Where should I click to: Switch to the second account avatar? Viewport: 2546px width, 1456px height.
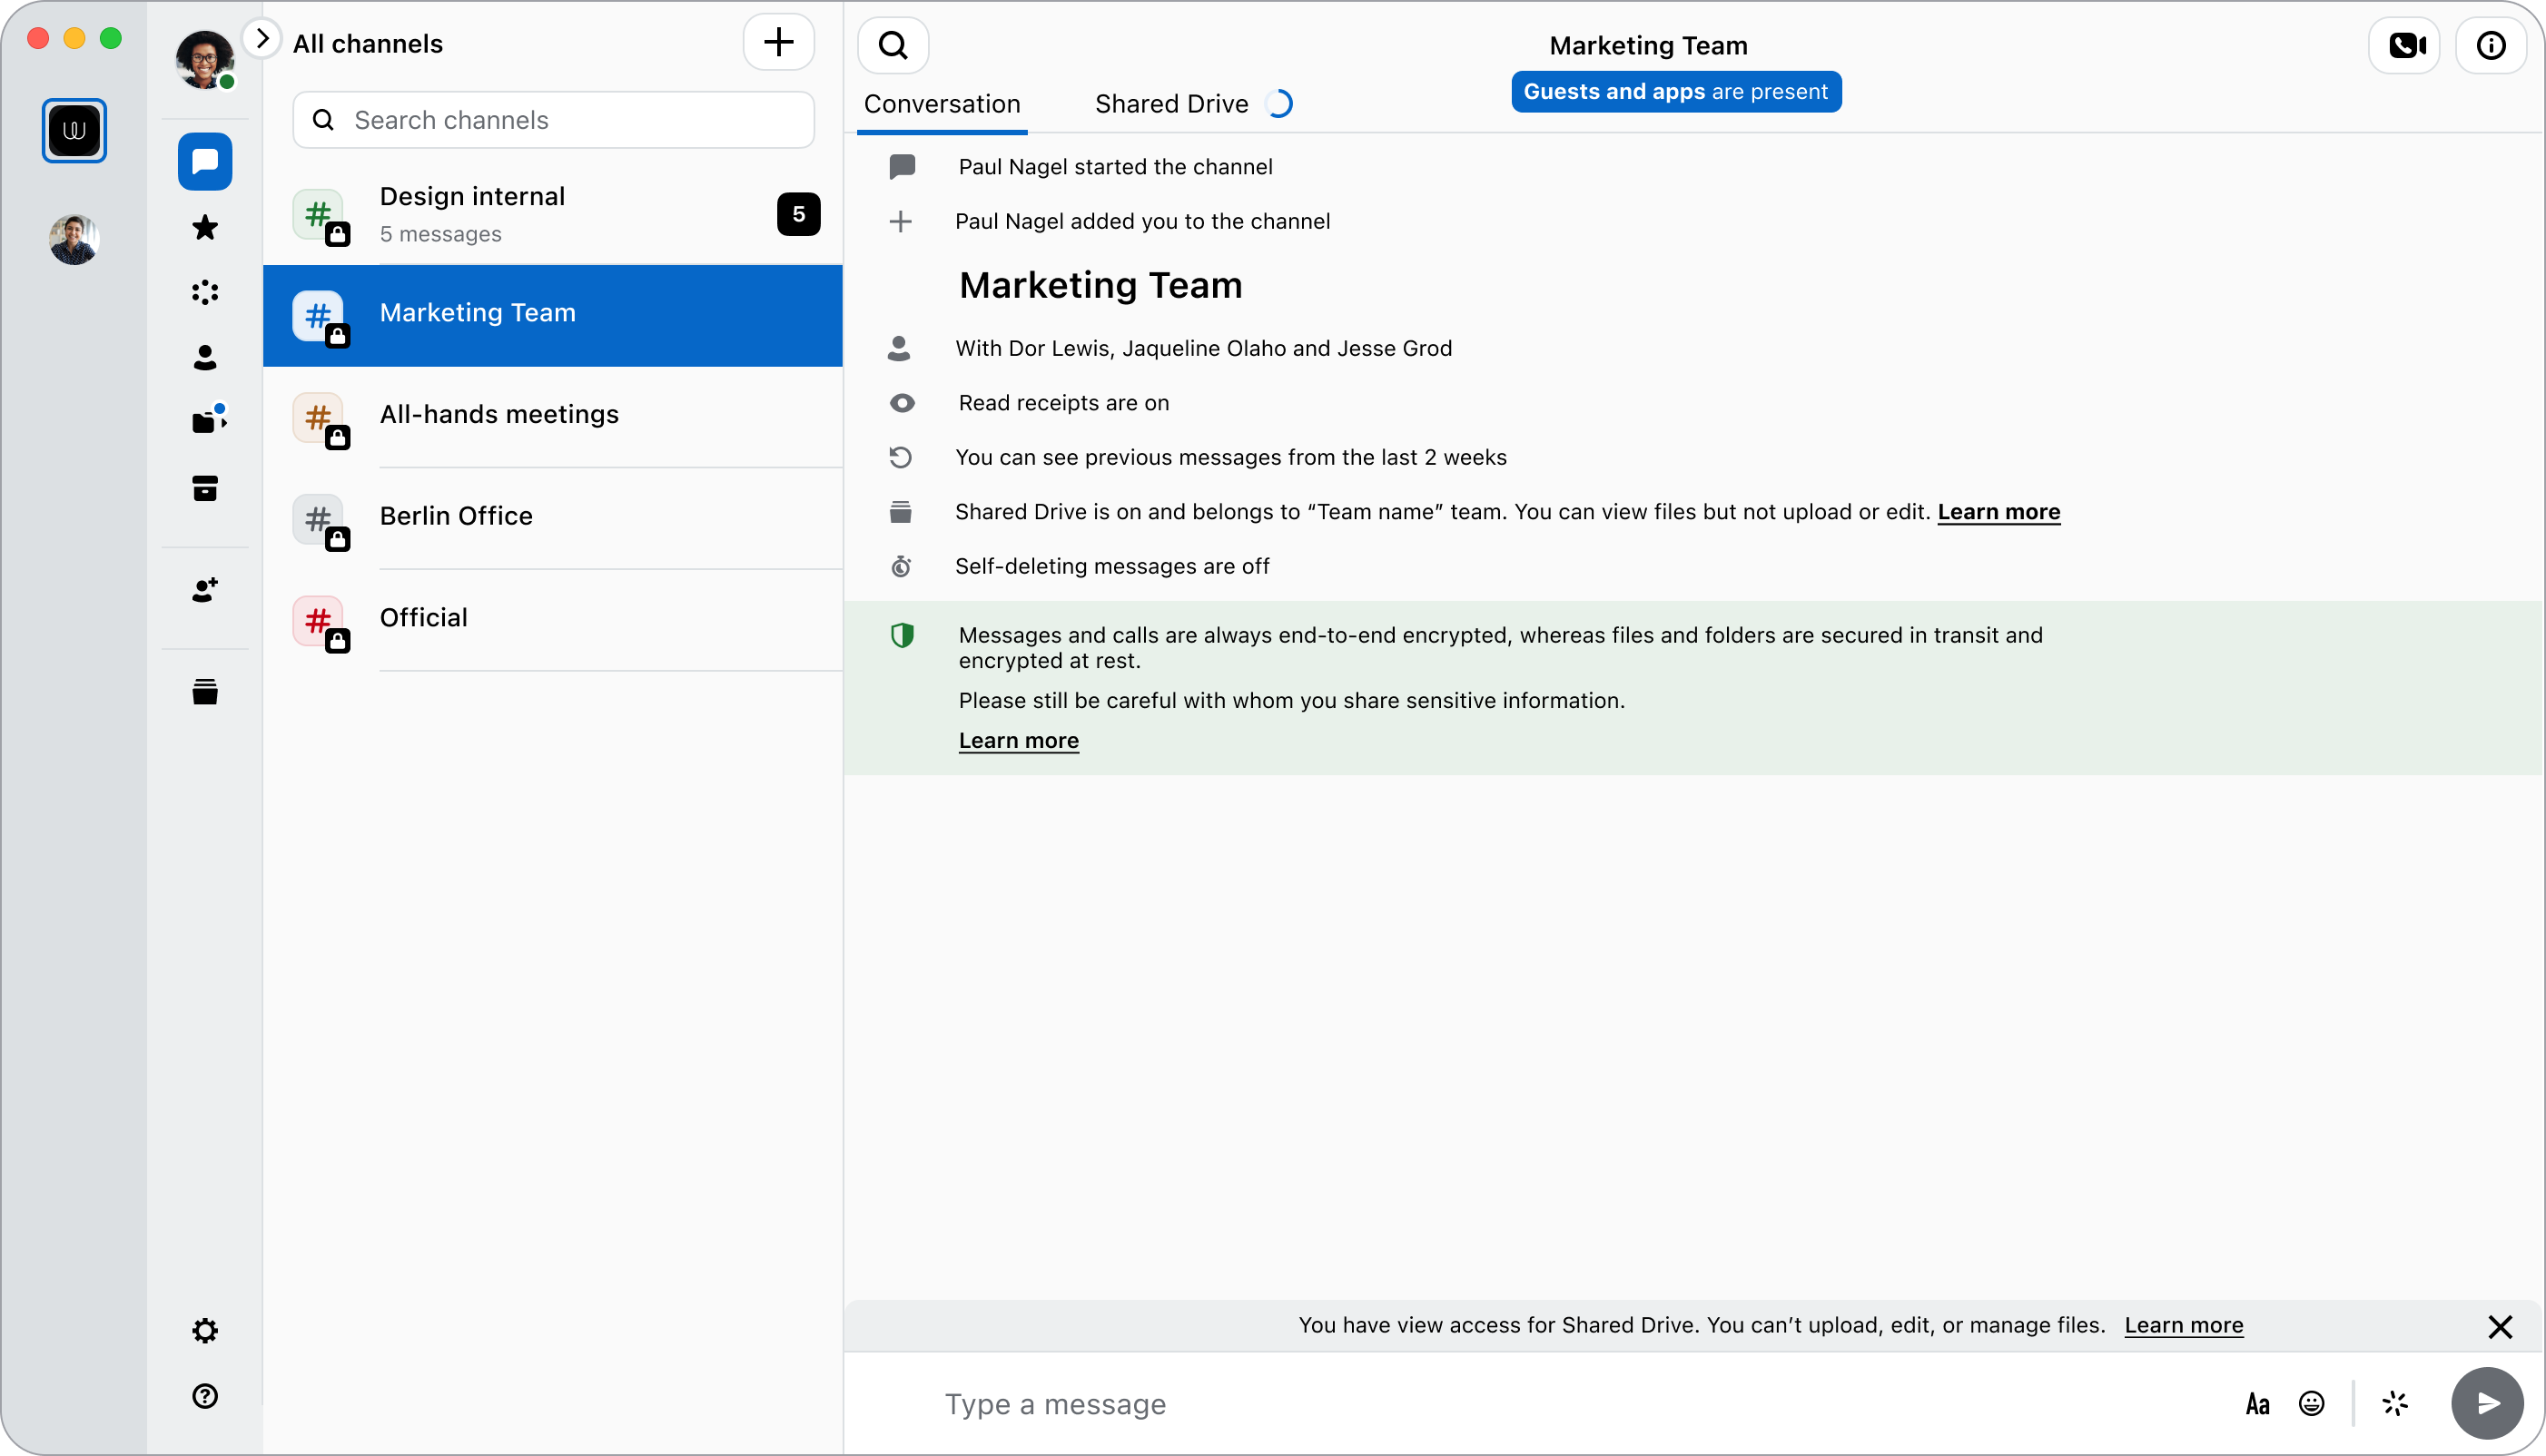[x=73, y=239]
